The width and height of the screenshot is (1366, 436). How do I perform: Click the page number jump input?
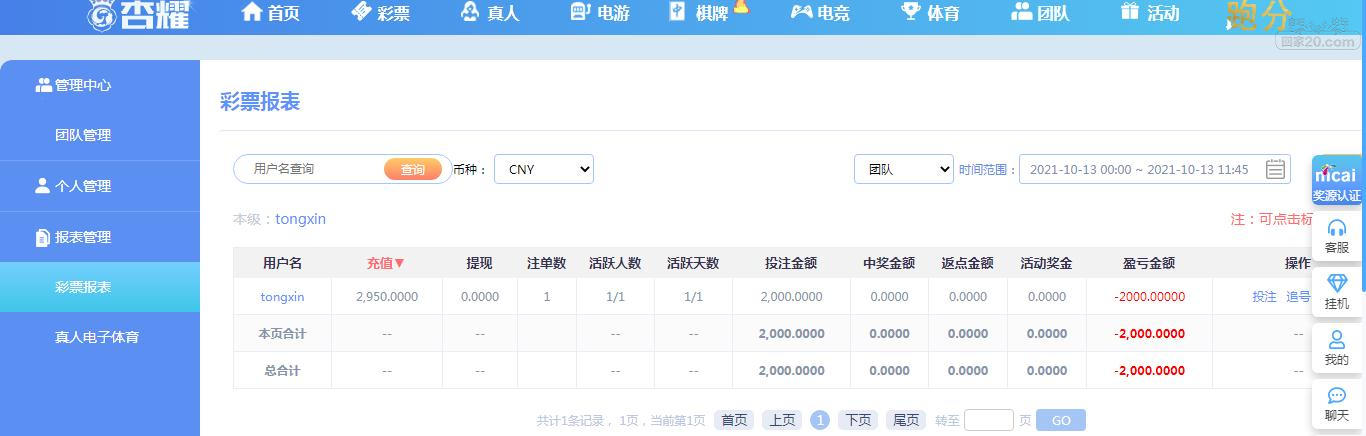(989, 420)
